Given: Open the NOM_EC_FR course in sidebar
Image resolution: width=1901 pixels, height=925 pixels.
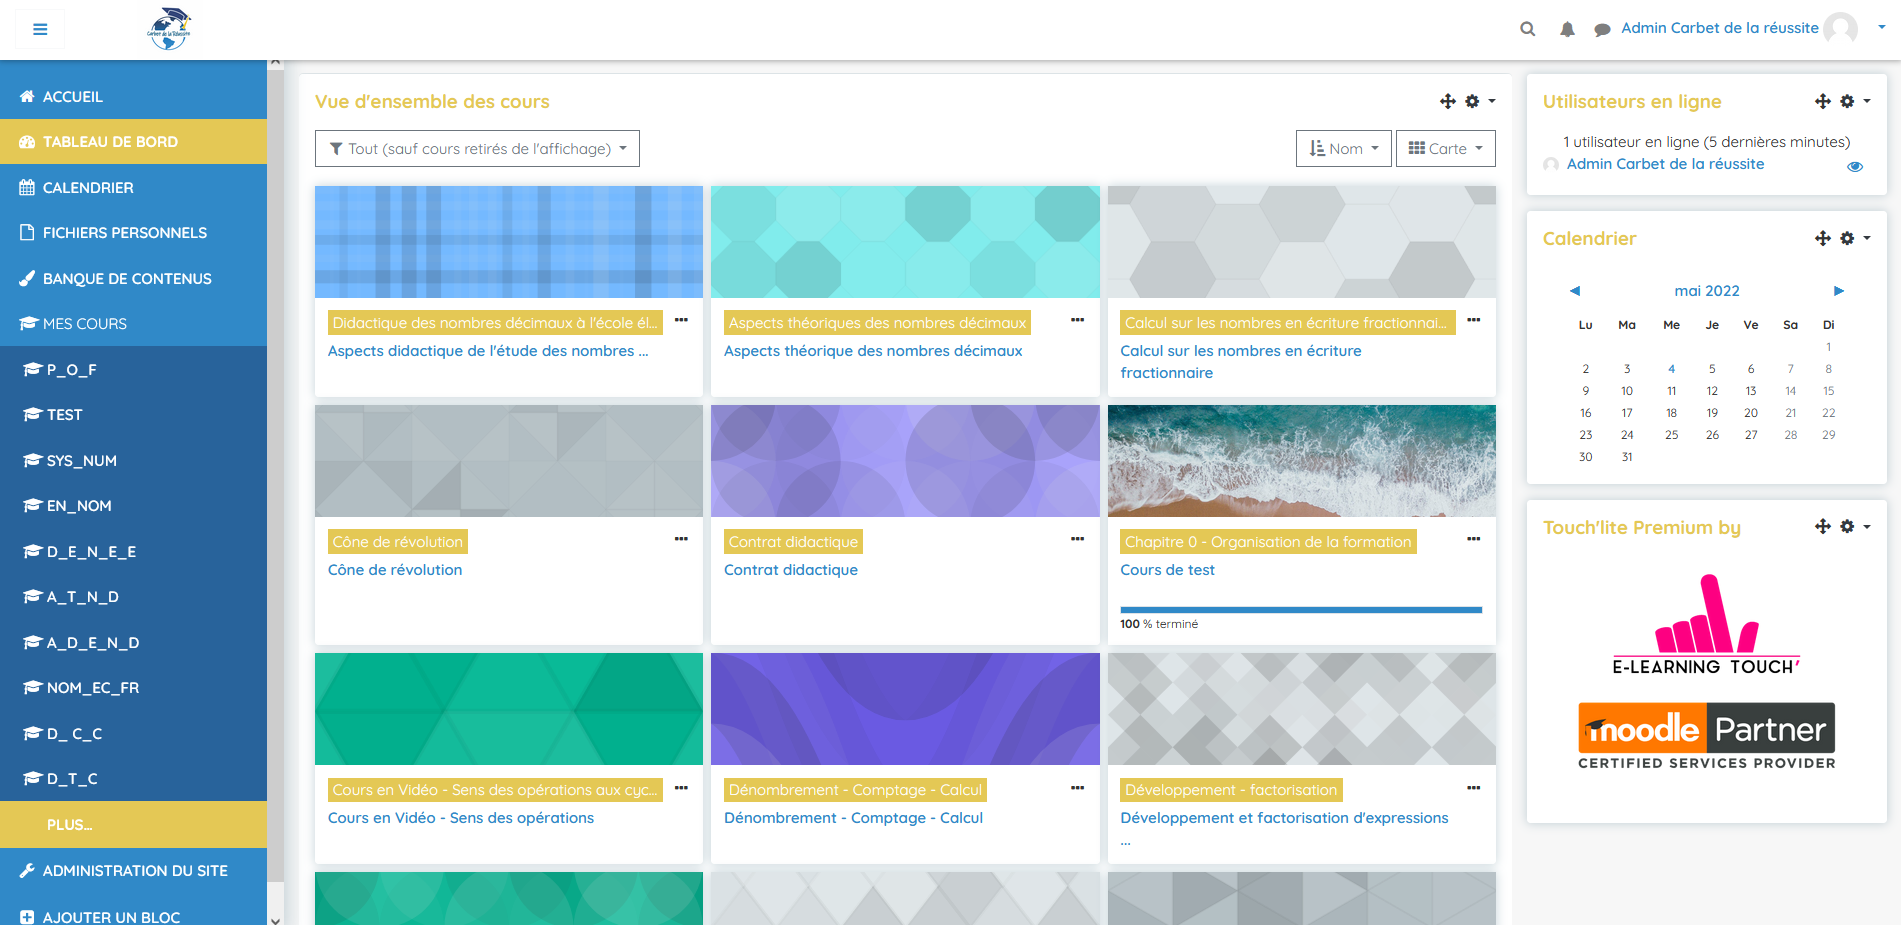Looking at the screenshot, I should tap(134, 688).
